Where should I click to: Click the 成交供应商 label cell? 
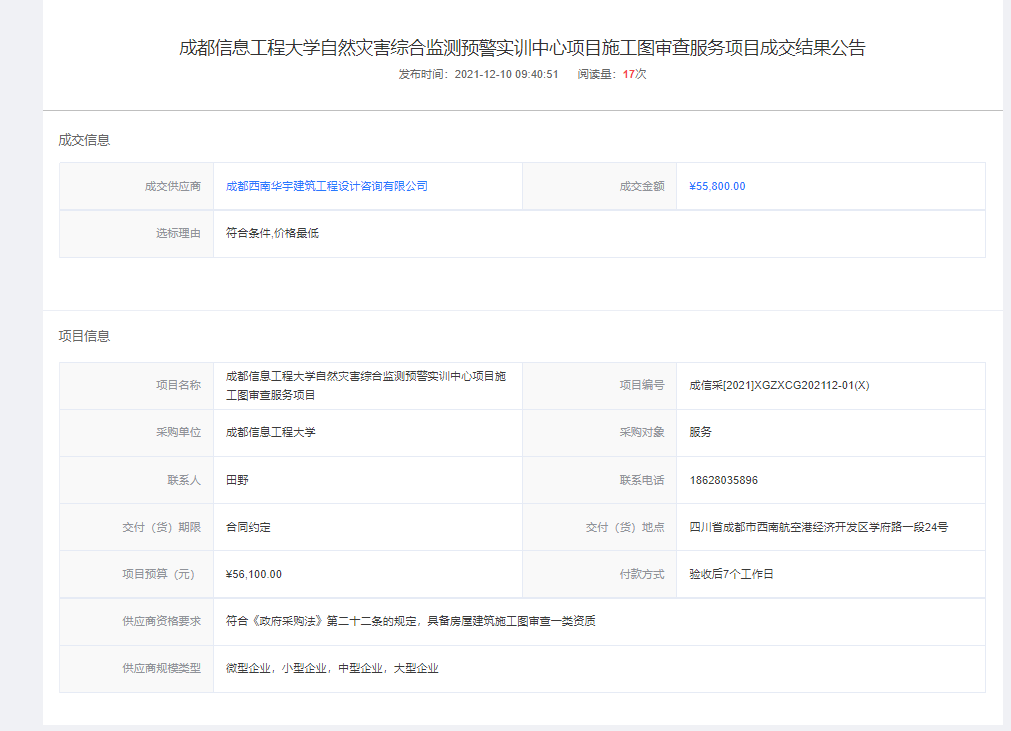(x=137, y=186)
